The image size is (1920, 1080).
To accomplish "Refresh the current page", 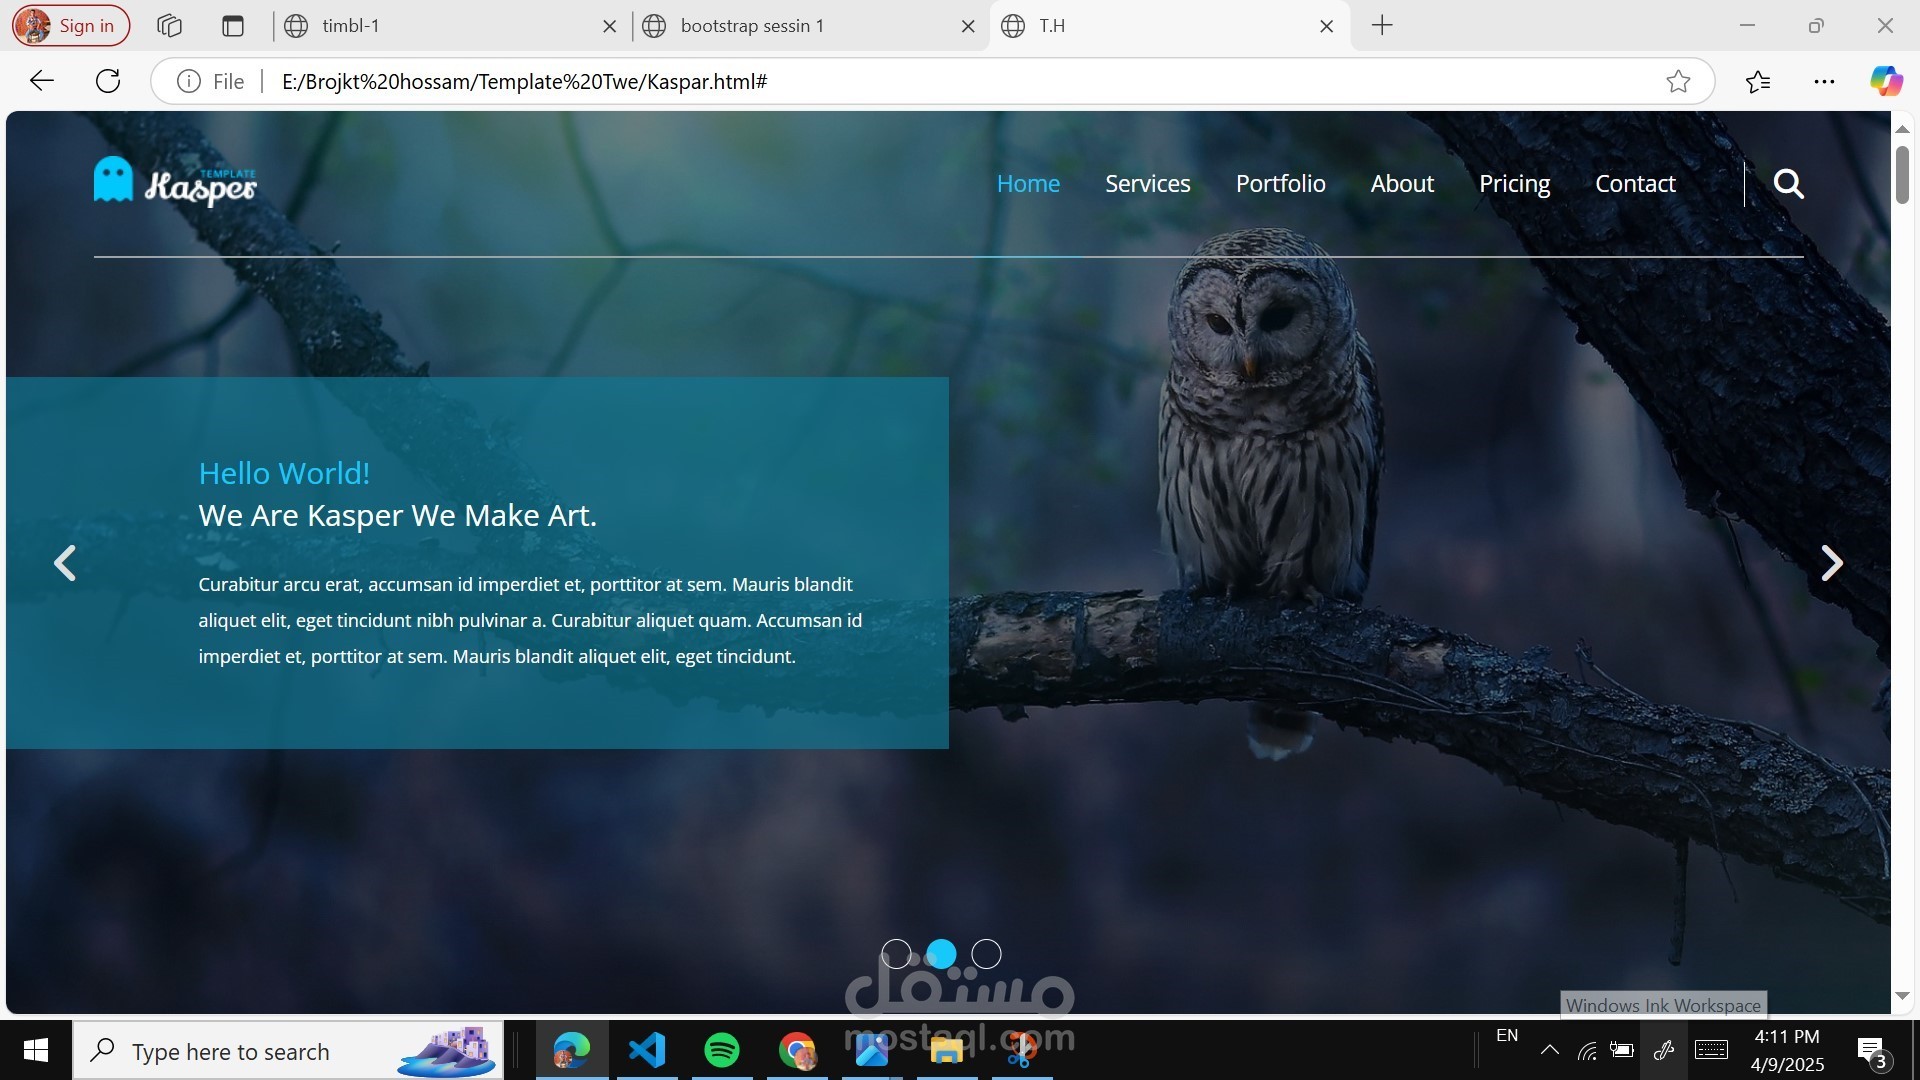I will coord(108,81).
